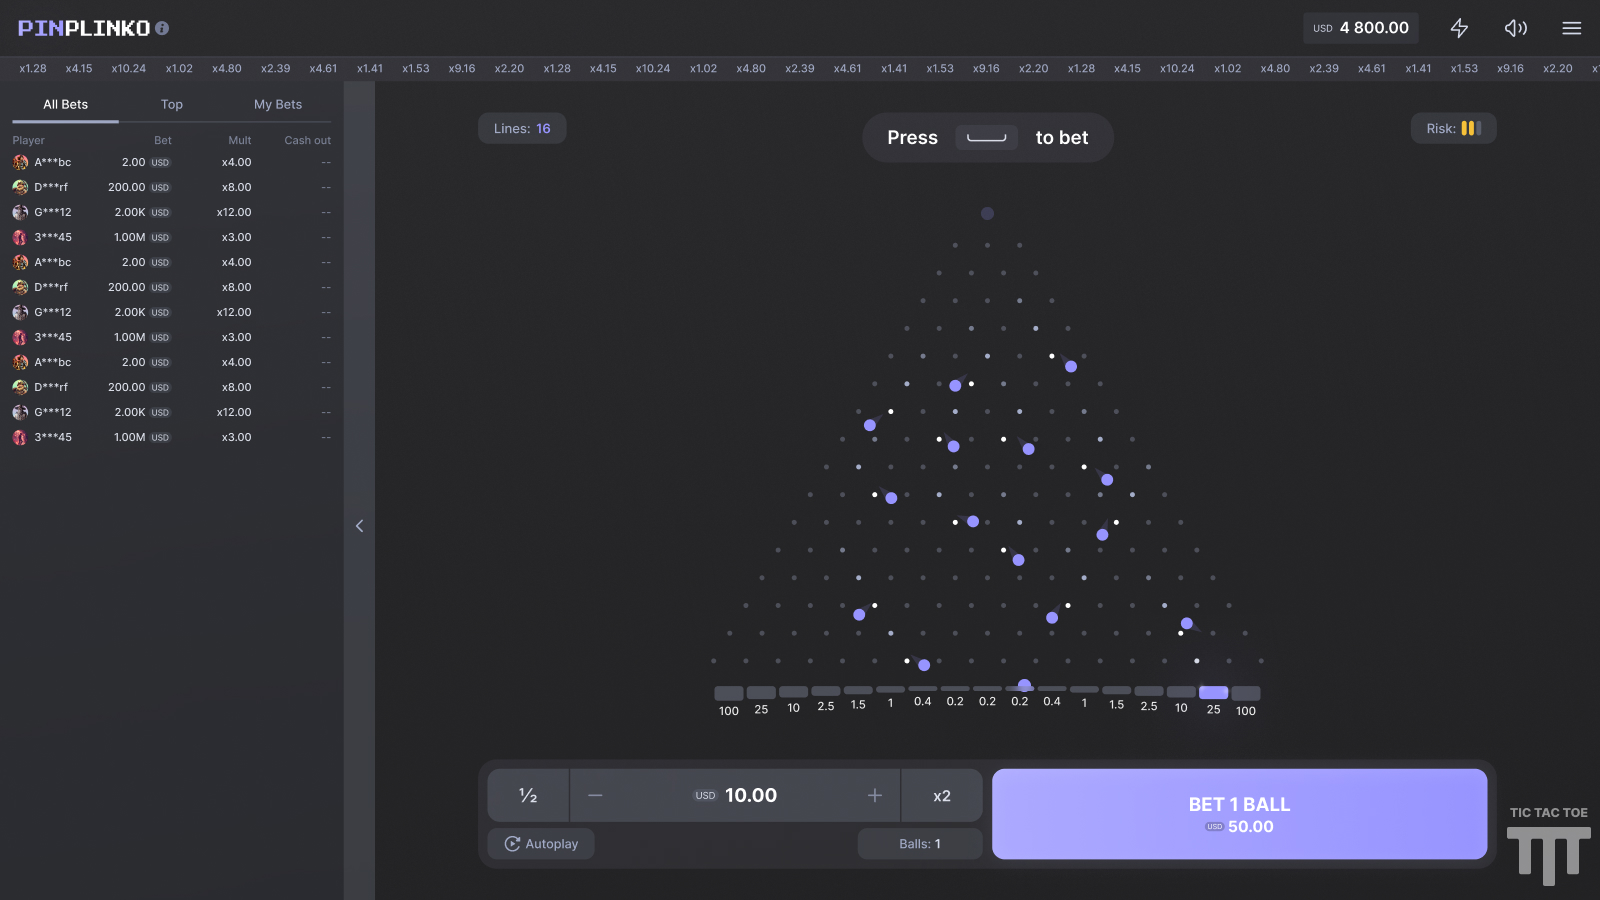Click the info icon beside PinPlinko logo

click(x=162, y=28)
